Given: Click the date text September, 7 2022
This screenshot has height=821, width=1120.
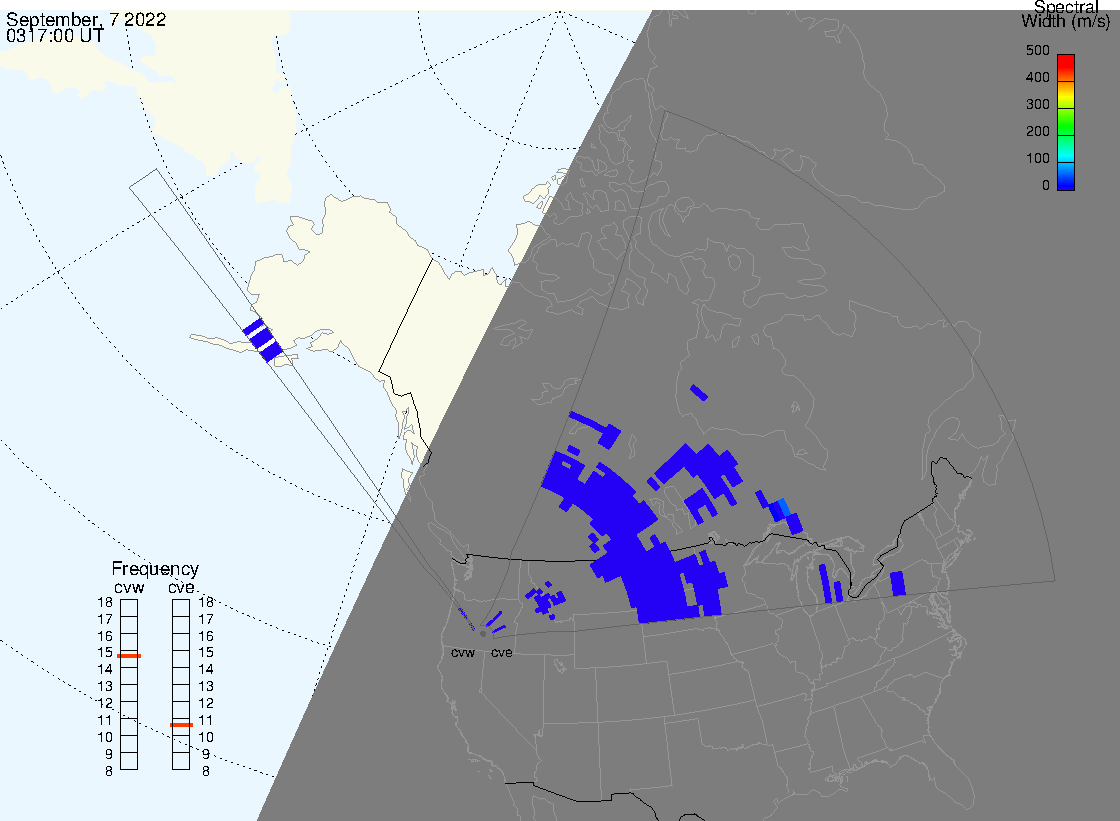Looking at the screenshot, I should 86,19.
